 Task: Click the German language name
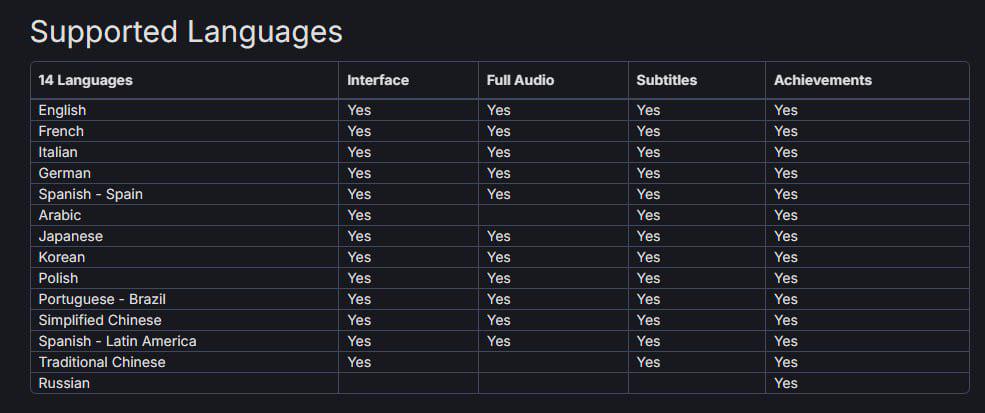tap(64, 173)
